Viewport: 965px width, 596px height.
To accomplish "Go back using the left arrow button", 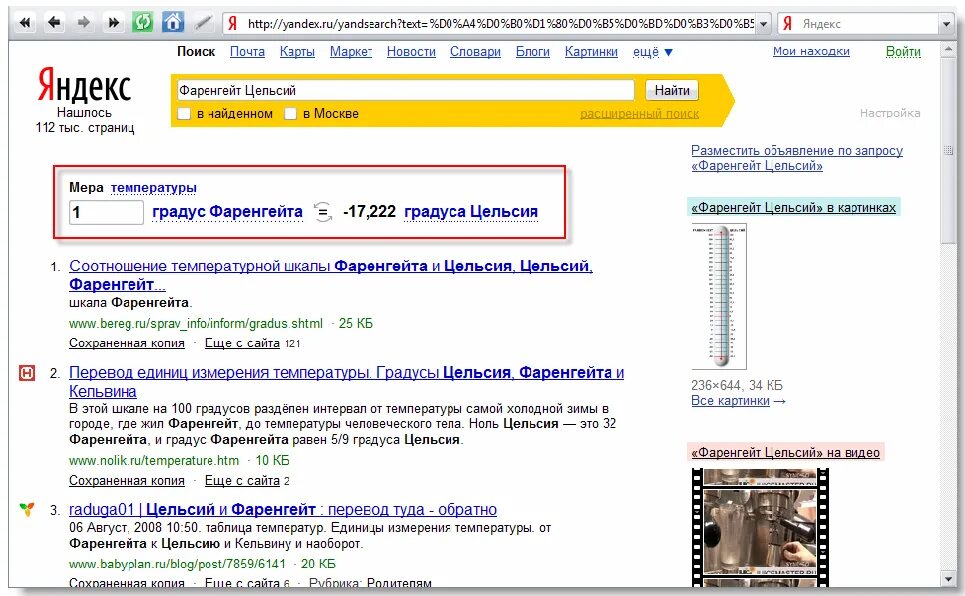I will [x=54, y=23].
